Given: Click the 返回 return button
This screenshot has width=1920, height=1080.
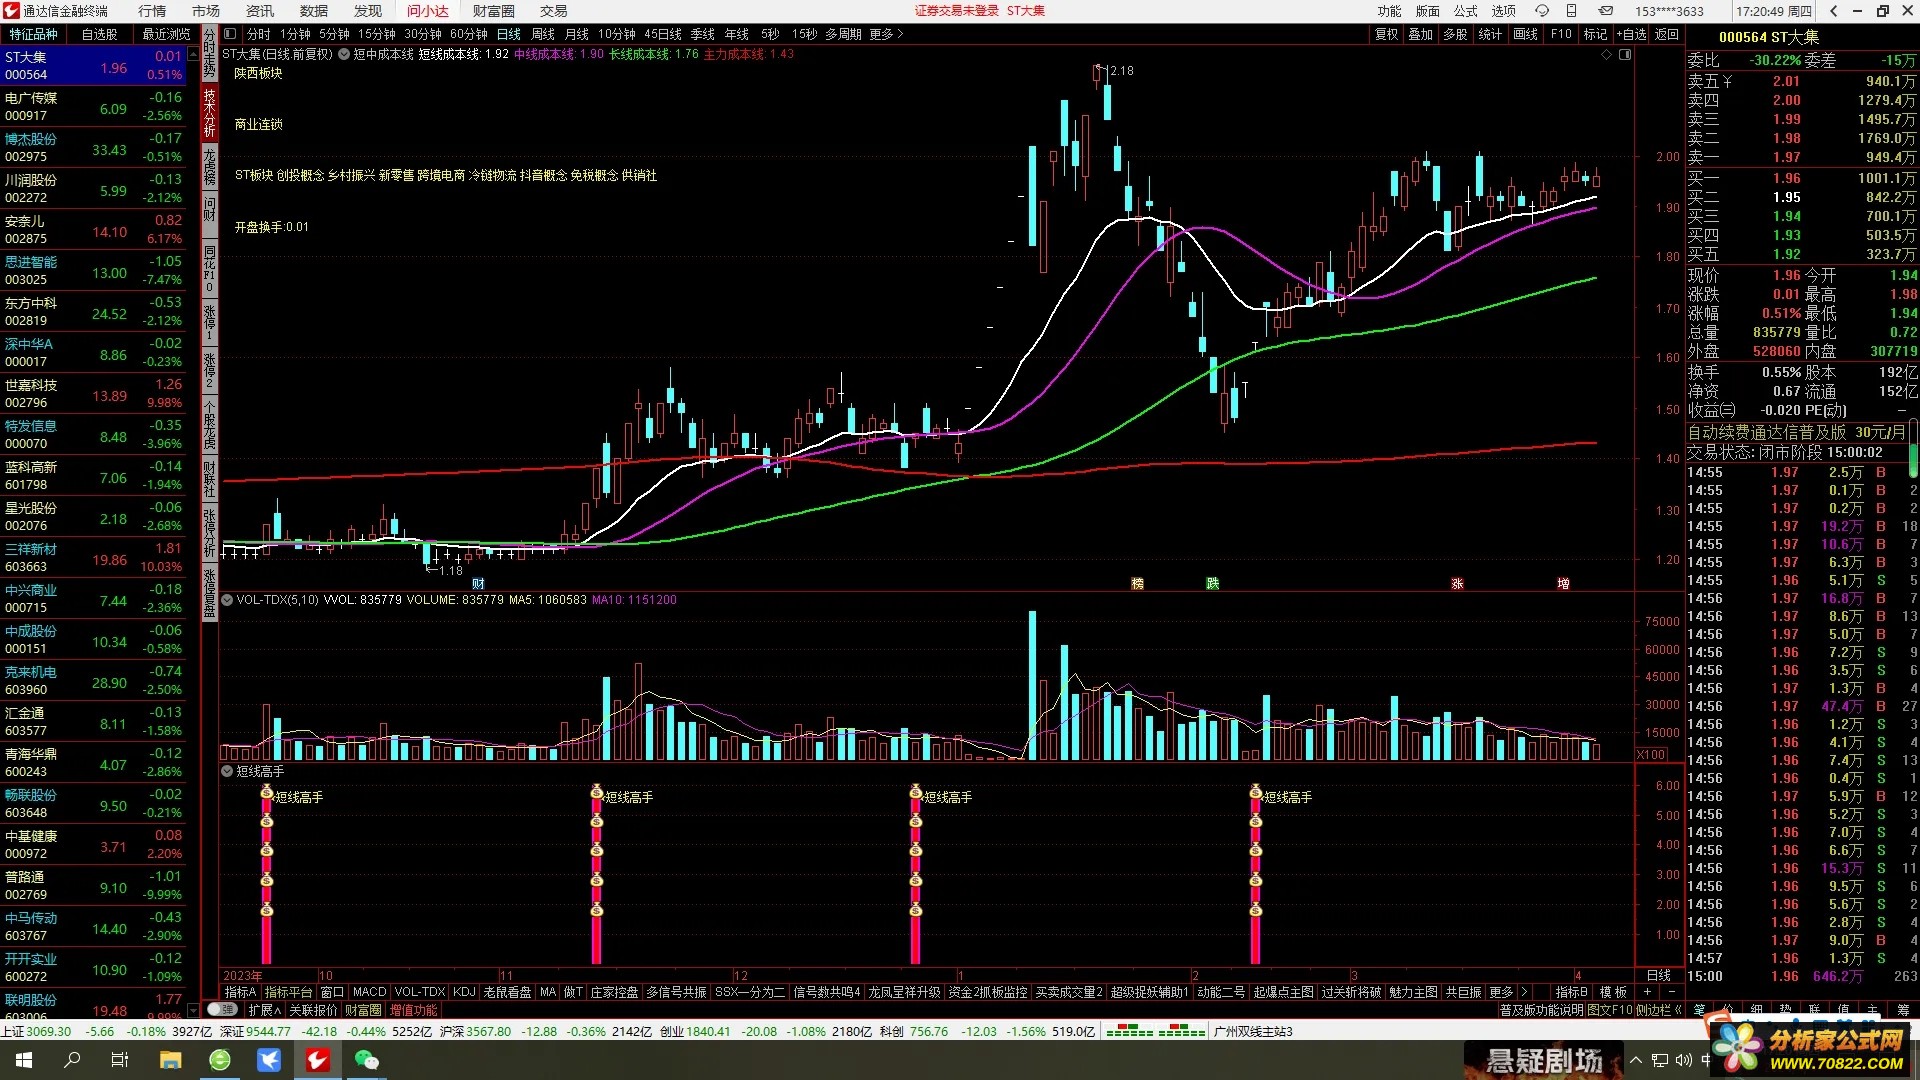Looking at the screenshot, I should coord(1667,34).
